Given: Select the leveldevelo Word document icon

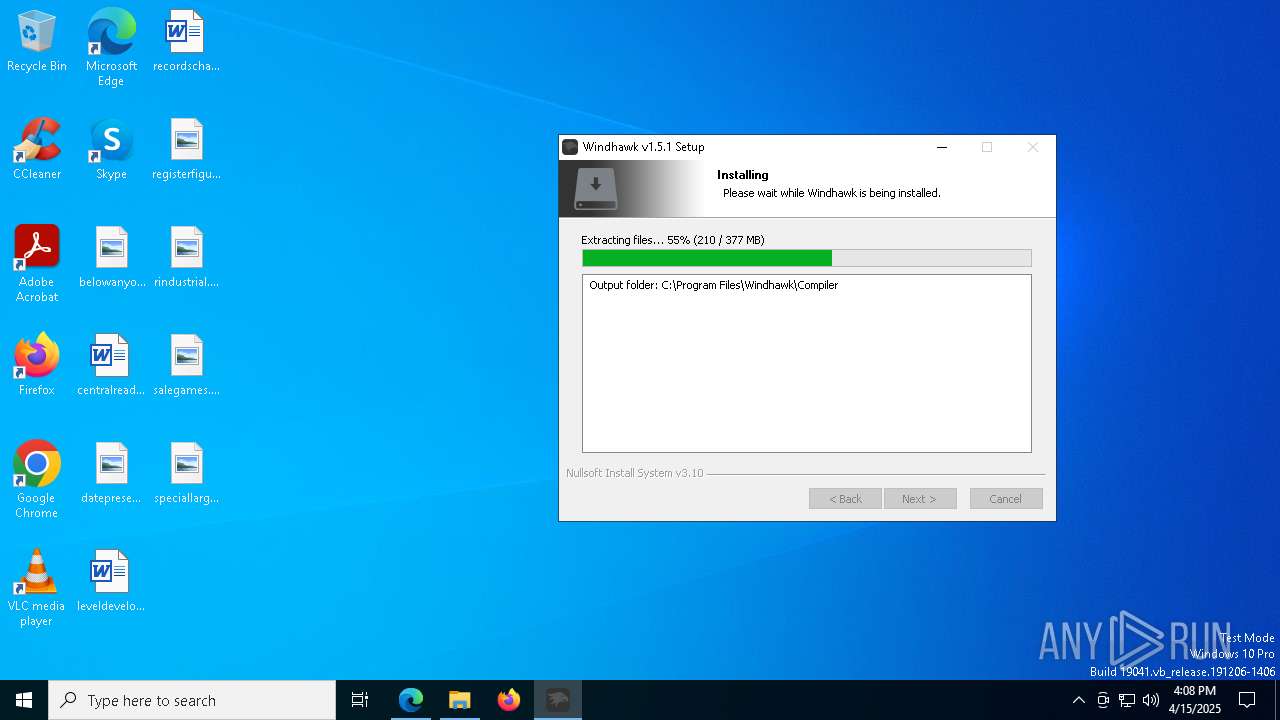Looking at the screenshot, I should [111, 582].
